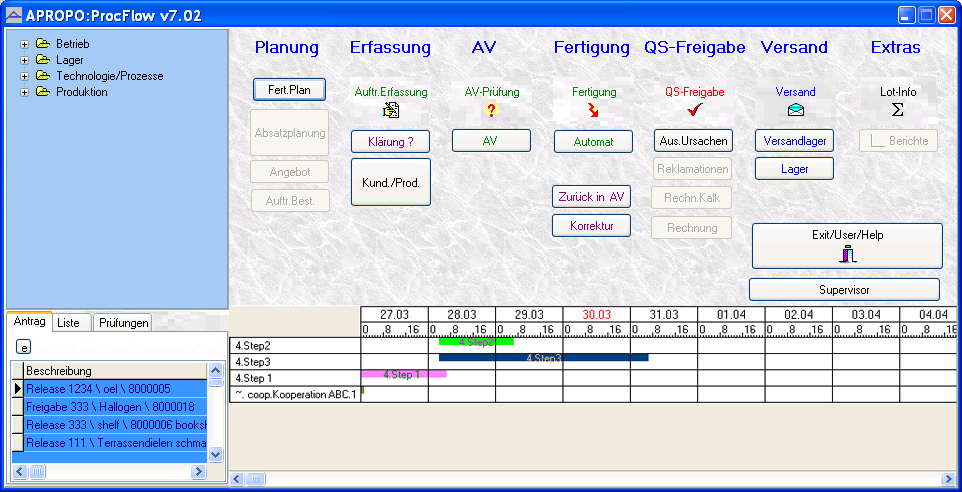Expand the Lager tree node
This screenshot has height=492, width=962.
[24, 60]
